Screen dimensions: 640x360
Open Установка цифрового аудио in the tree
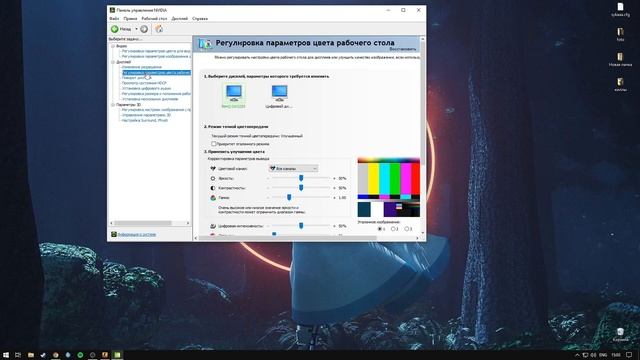[x=146, y=88]
